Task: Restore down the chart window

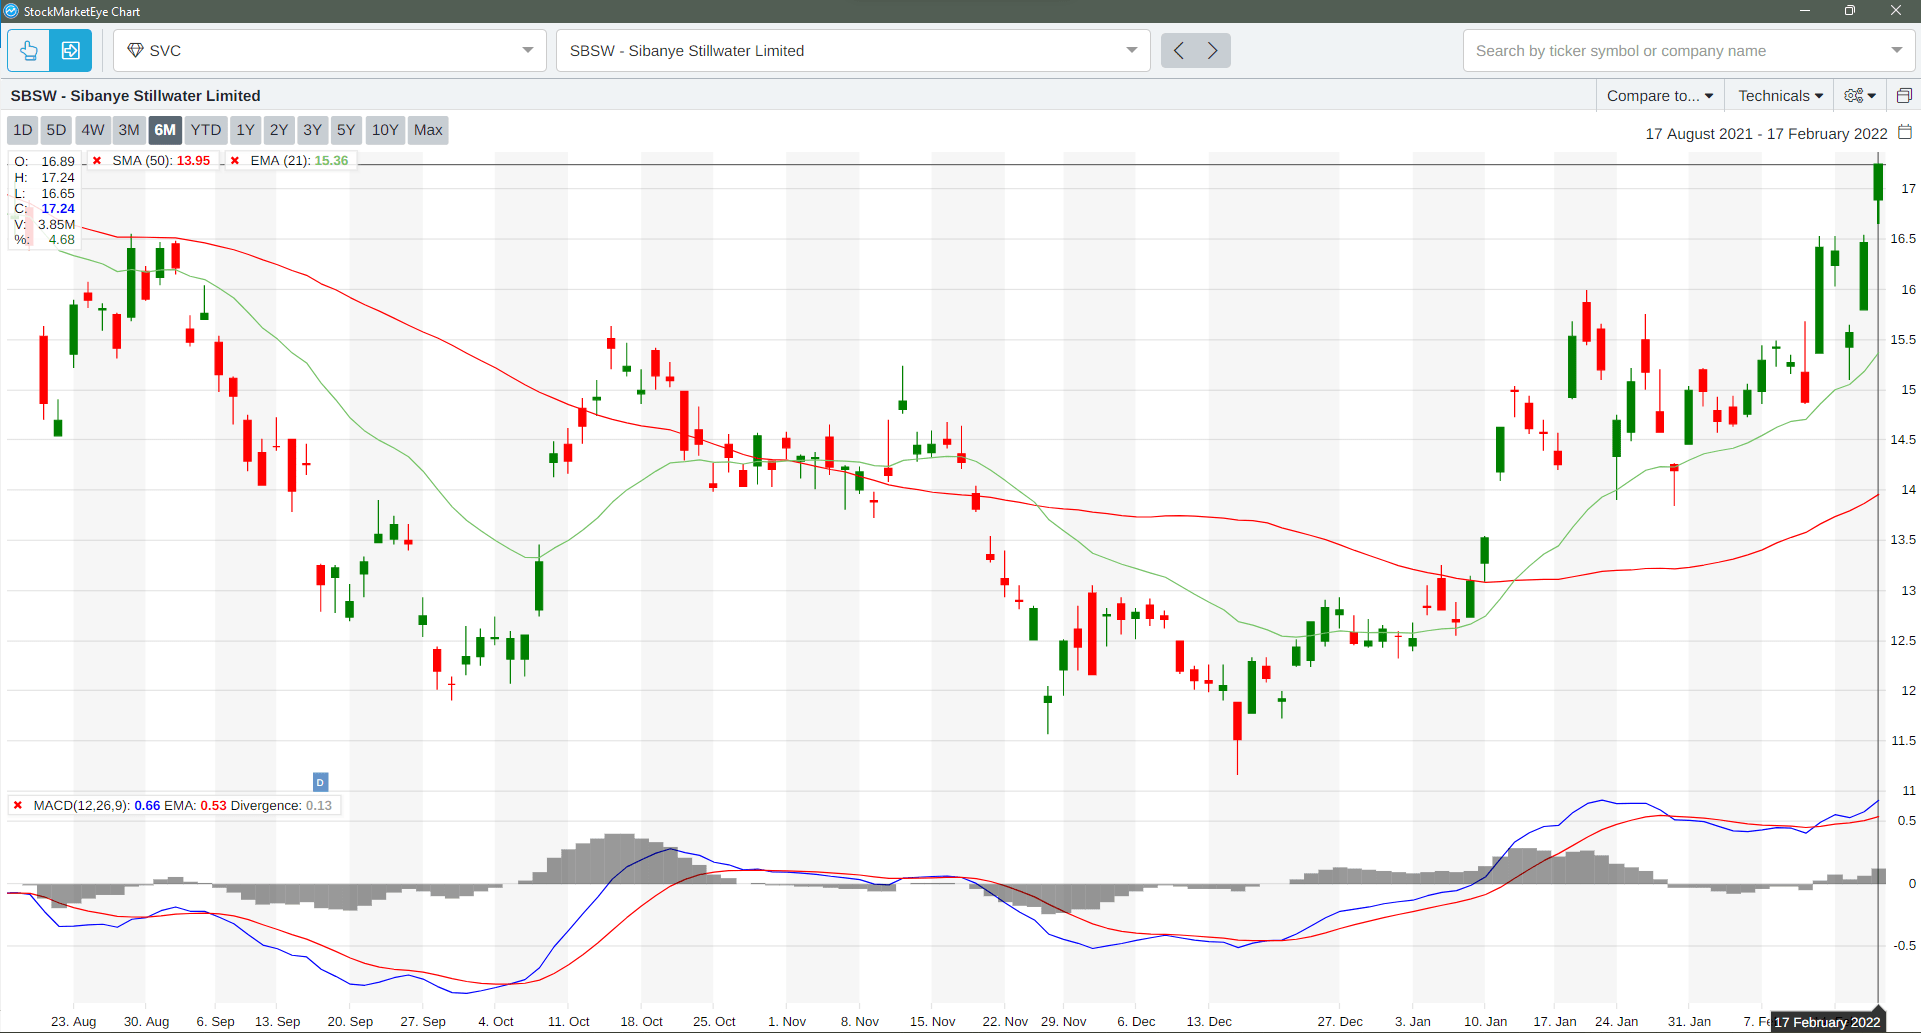Action: click(1850, 11)
